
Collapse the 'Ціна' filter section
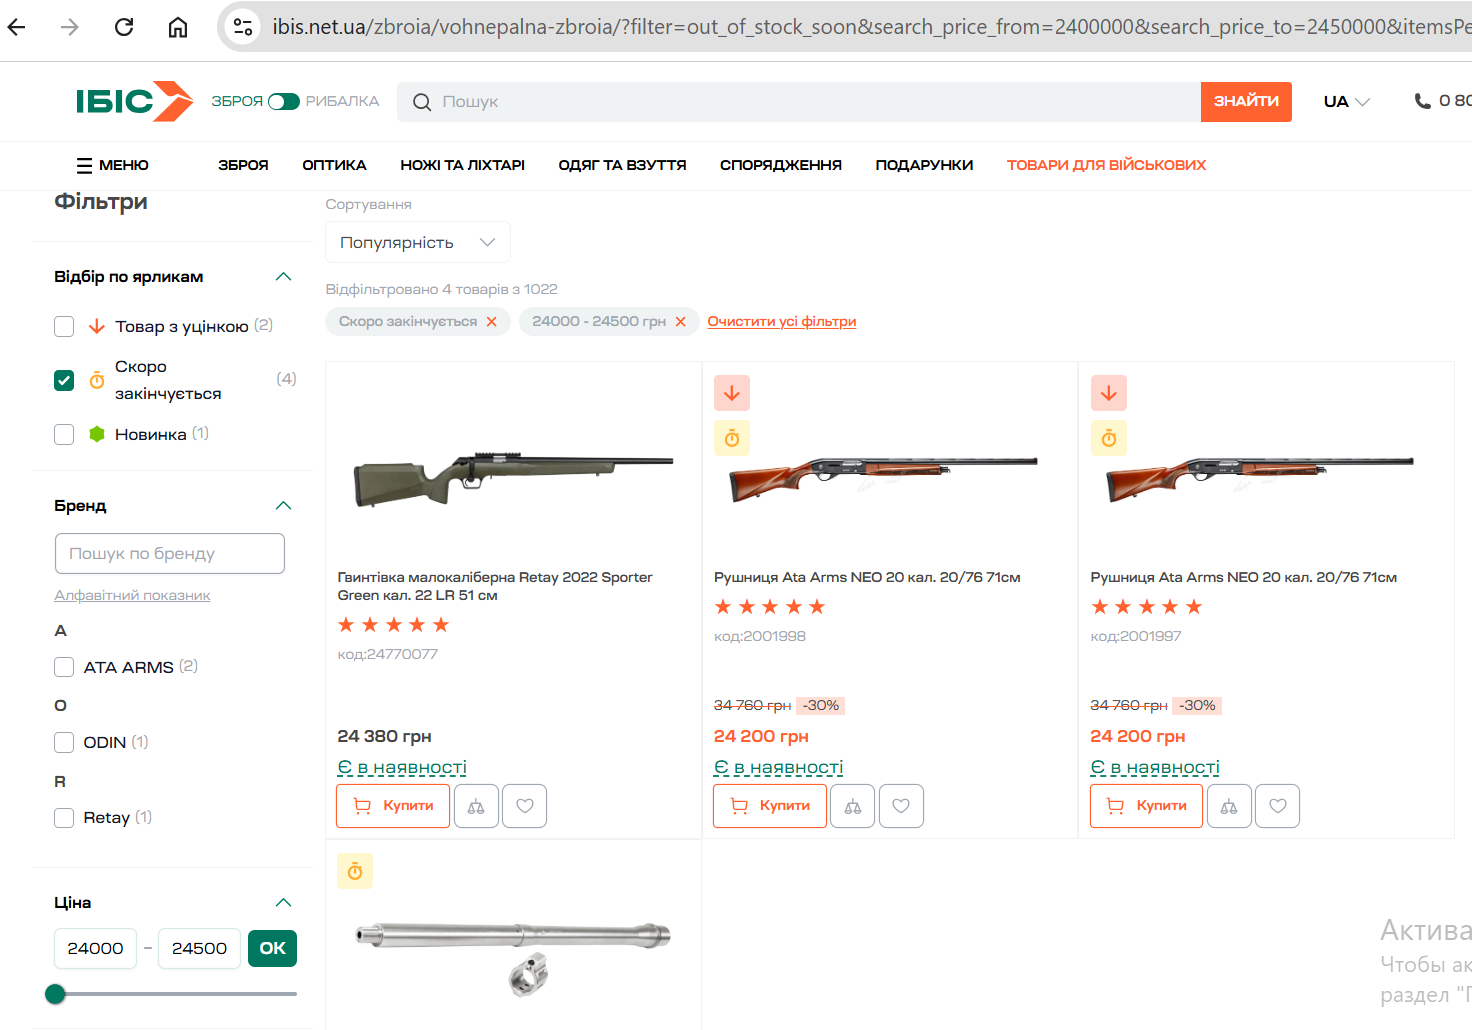283,903
